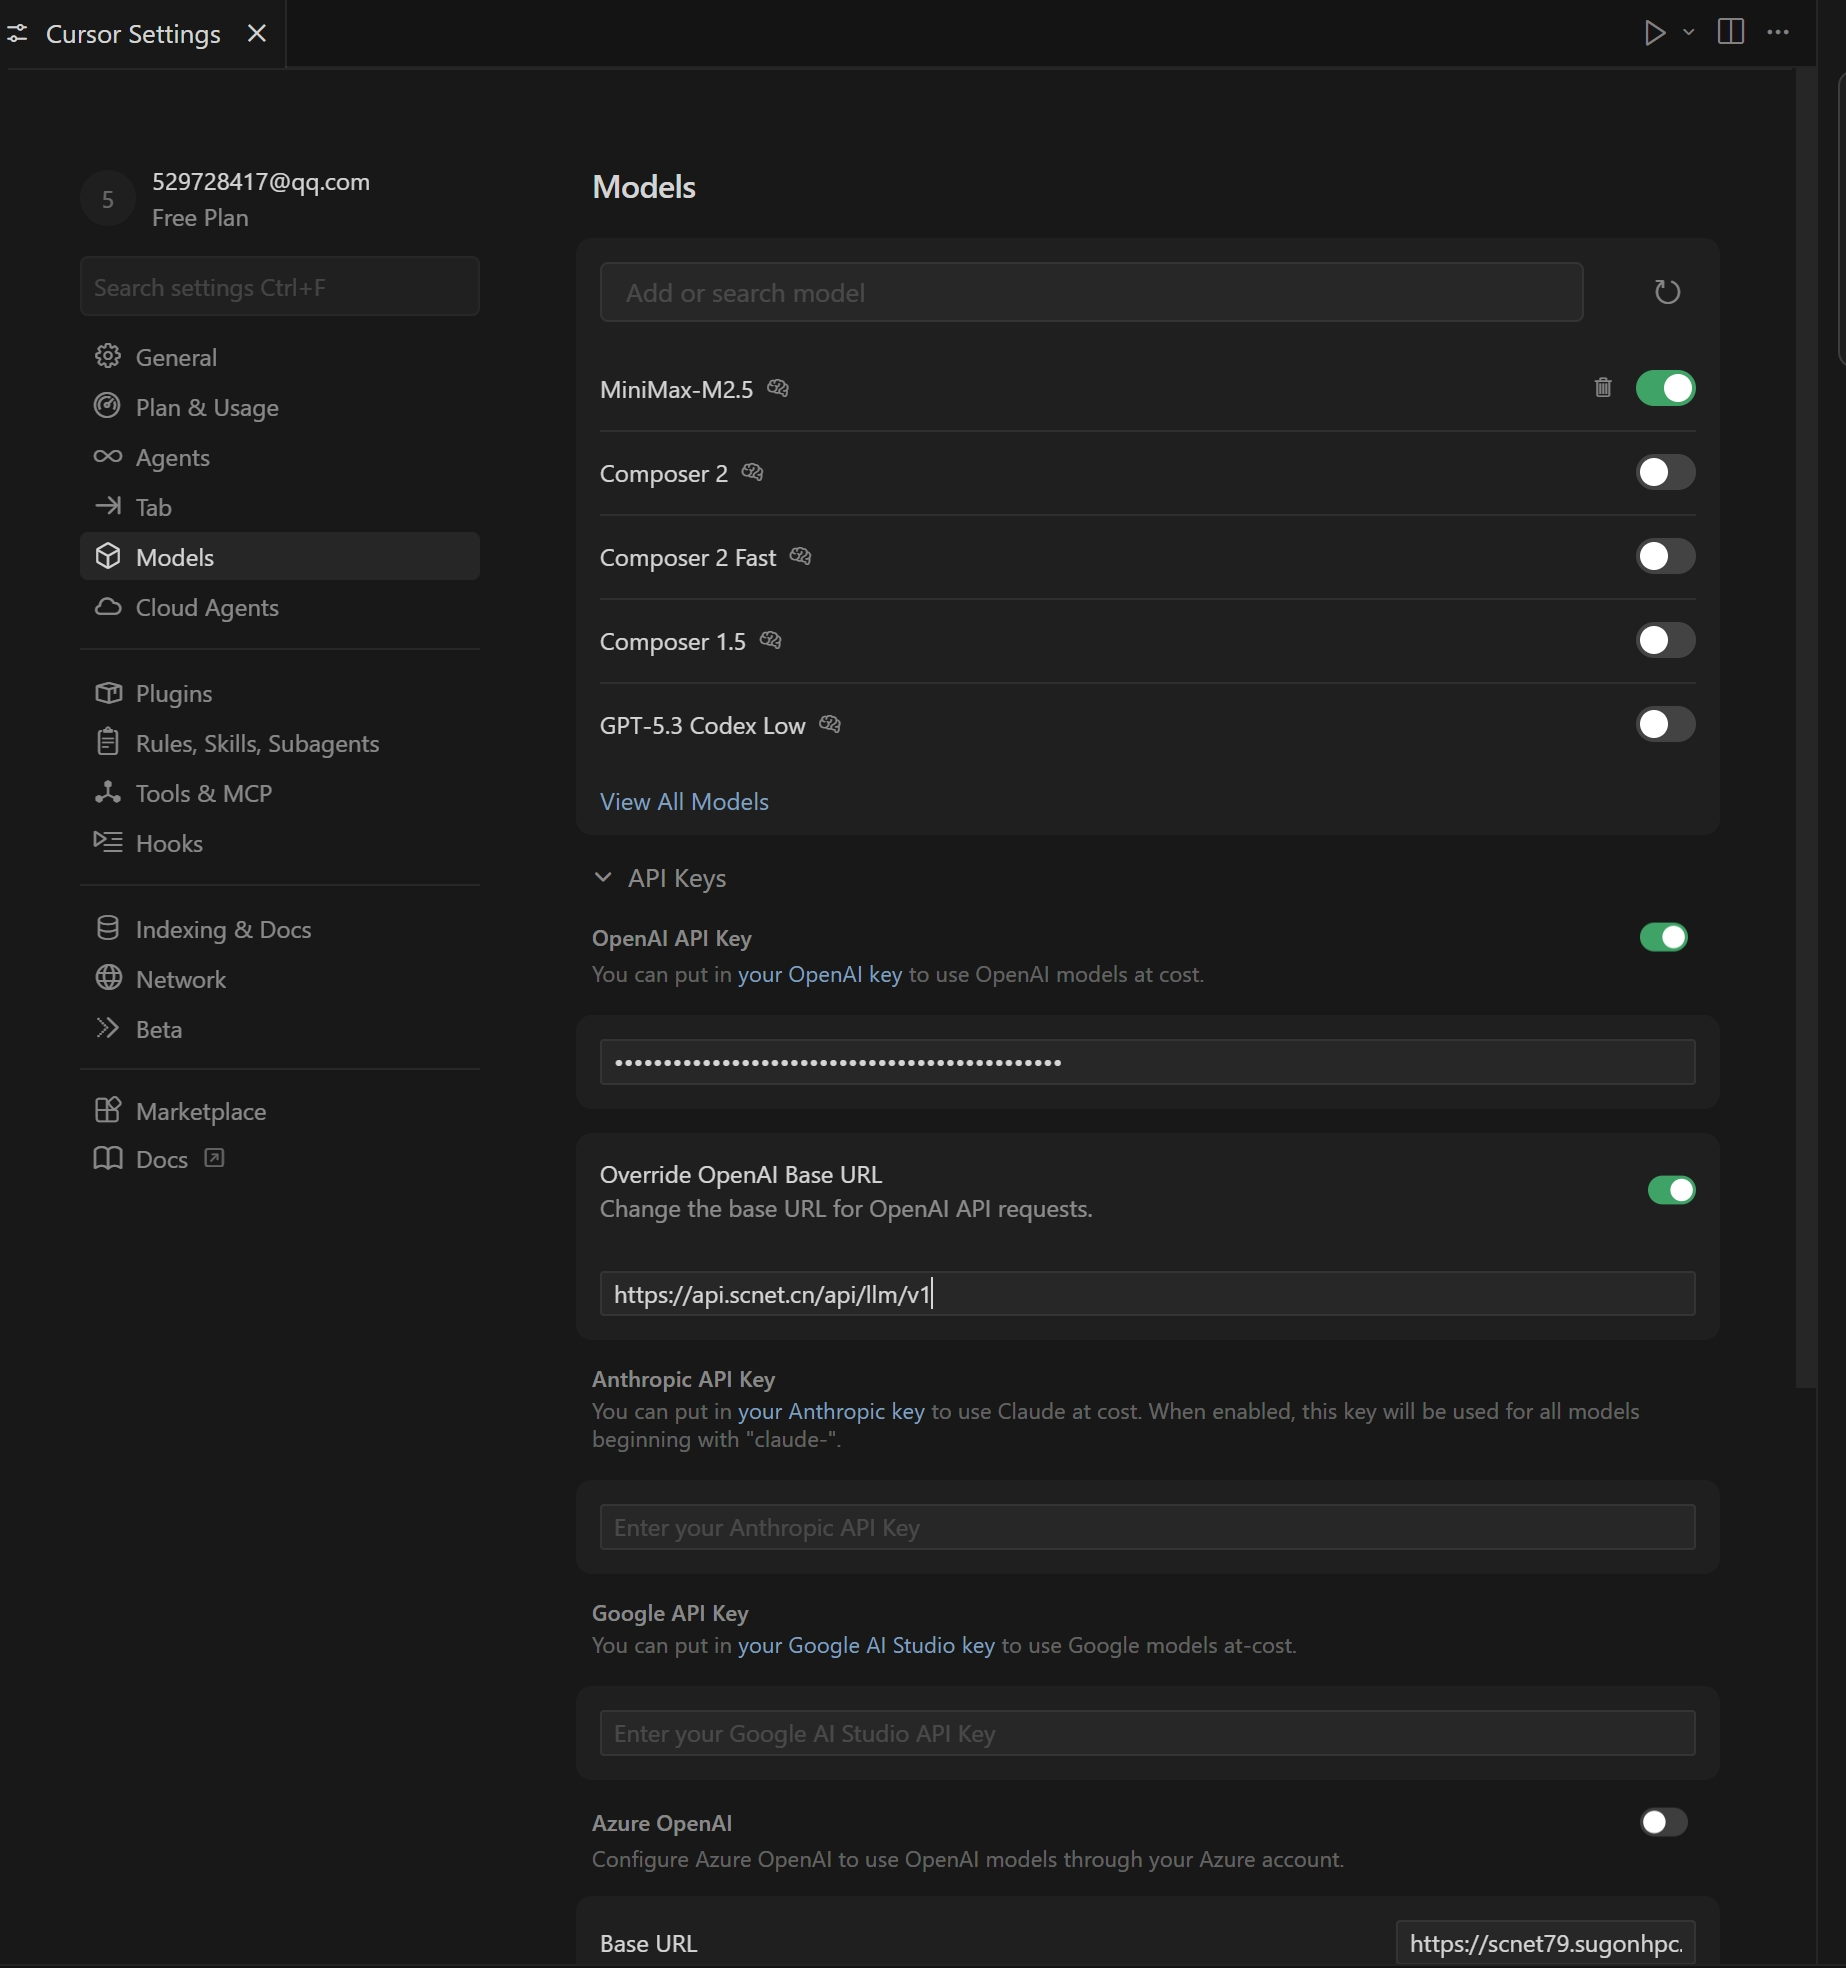Click the brain icon beside Composer 2
Screen dimensions: 1846x1968
752,472
